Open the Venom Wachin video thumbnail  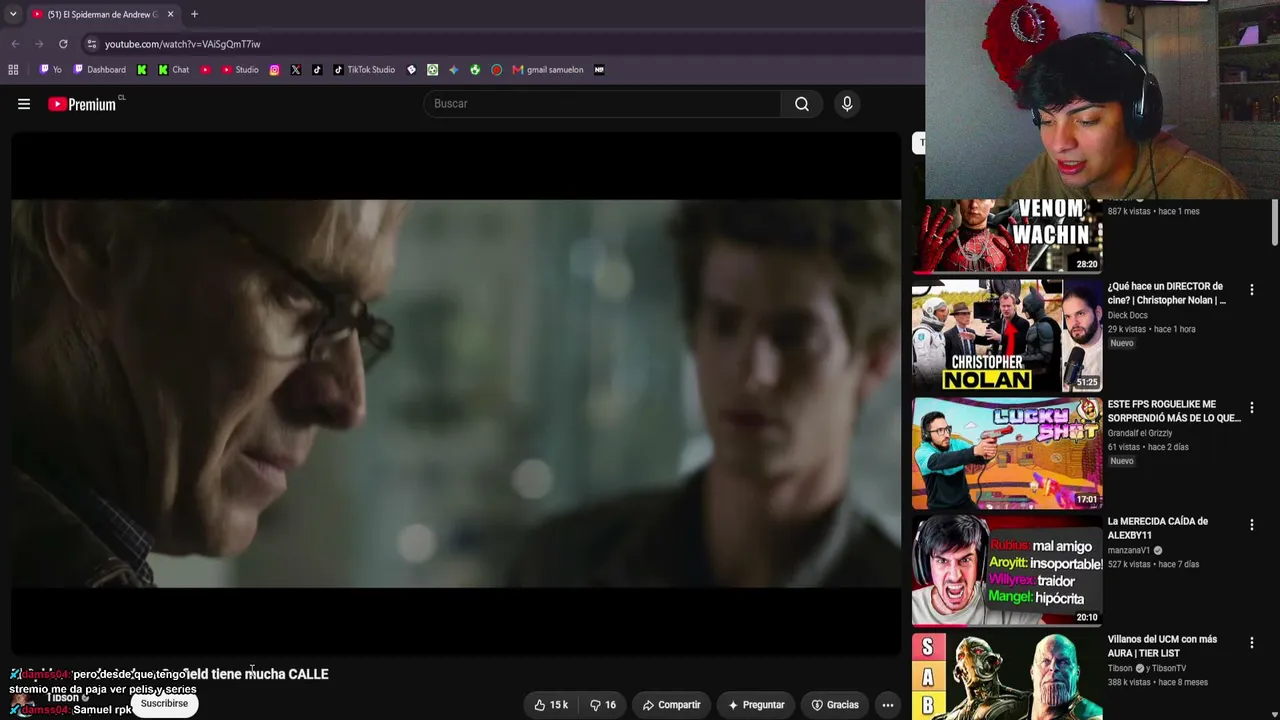(x=1007, y=236)
